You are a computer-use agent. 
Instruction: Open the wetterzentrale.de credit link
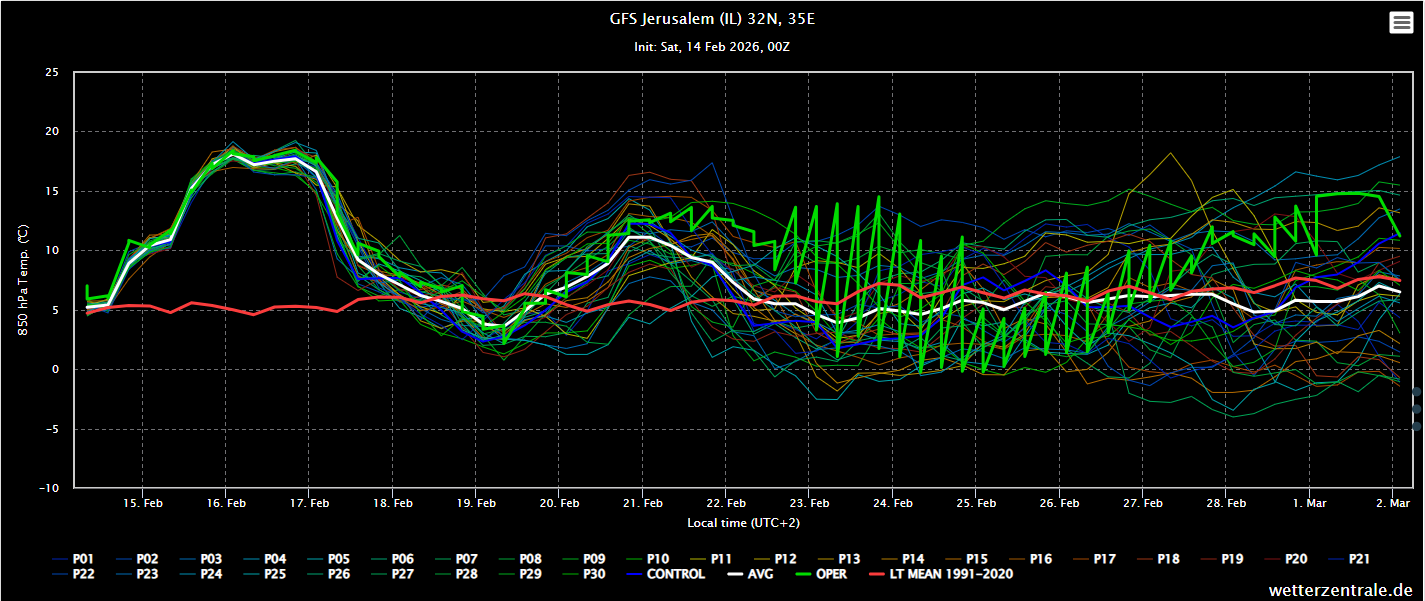(x=1340, y=590)
